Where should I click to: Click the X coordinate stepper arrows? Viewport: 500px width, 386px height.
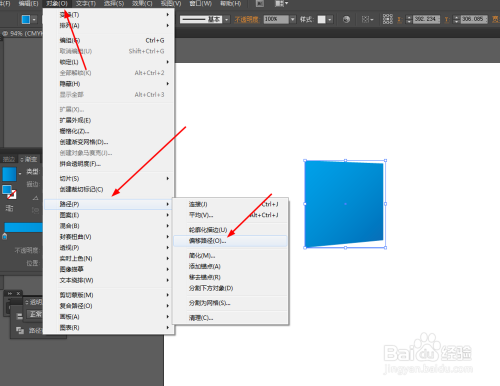point(409,19)
